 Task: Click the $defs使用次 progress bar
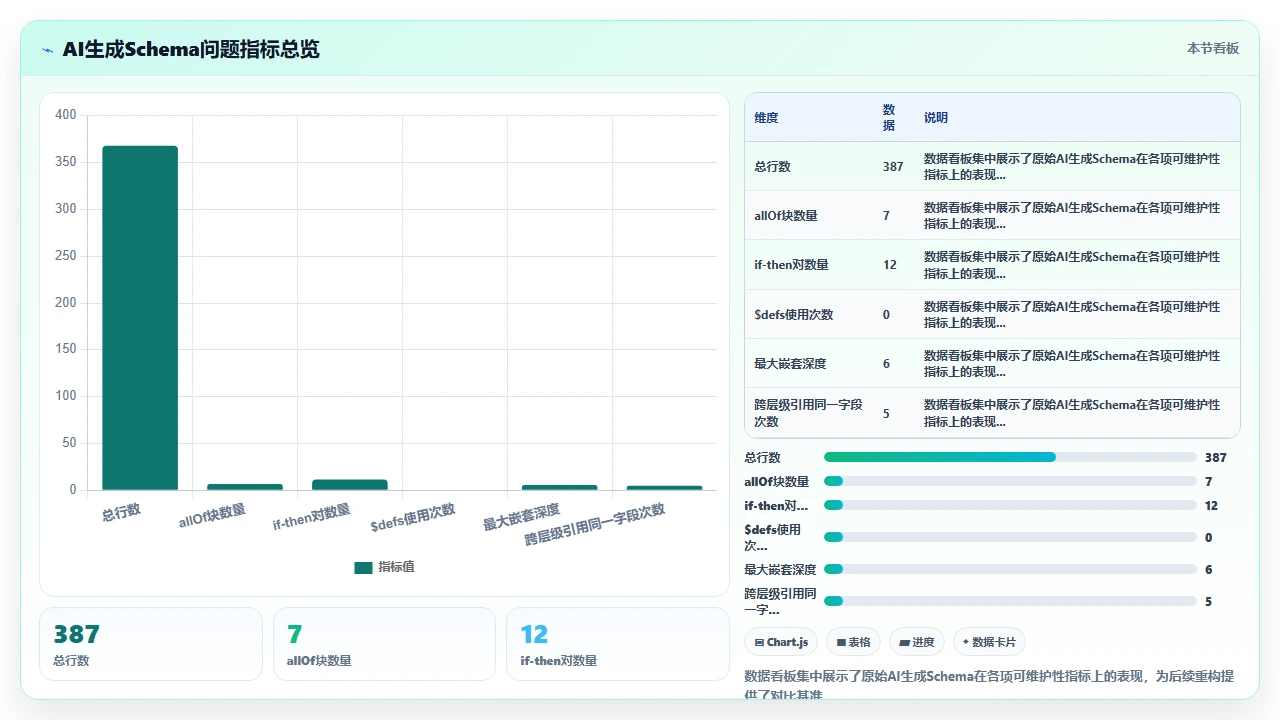1010,537
